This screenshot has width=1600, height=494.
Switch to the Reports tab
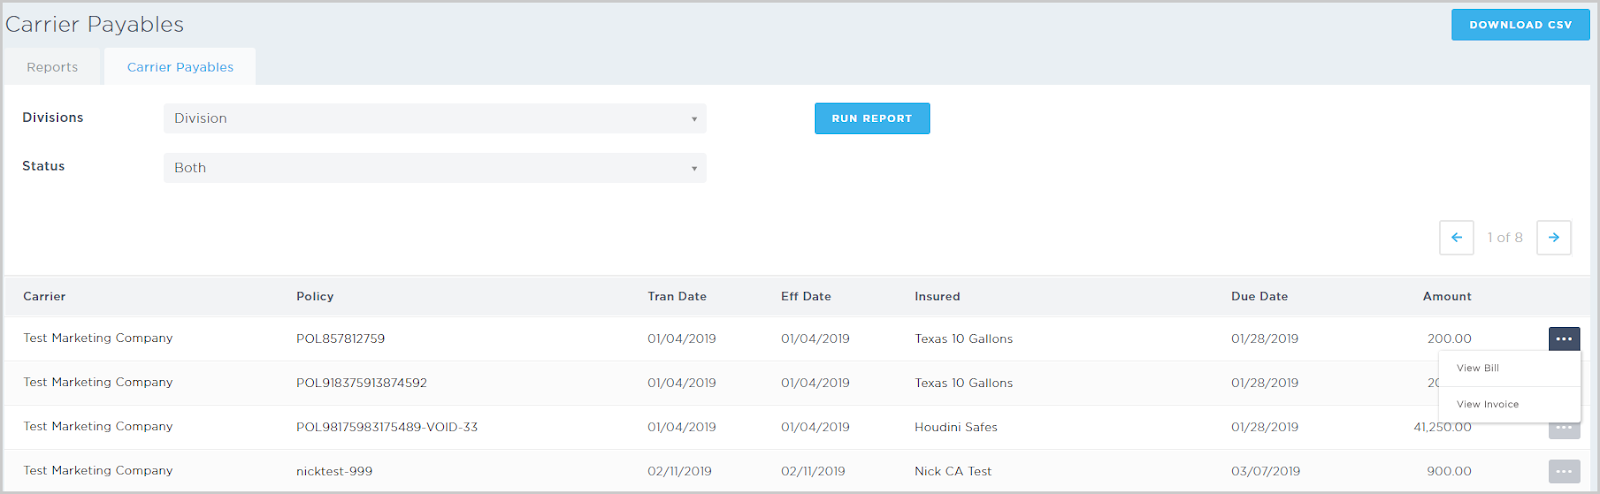52,67
